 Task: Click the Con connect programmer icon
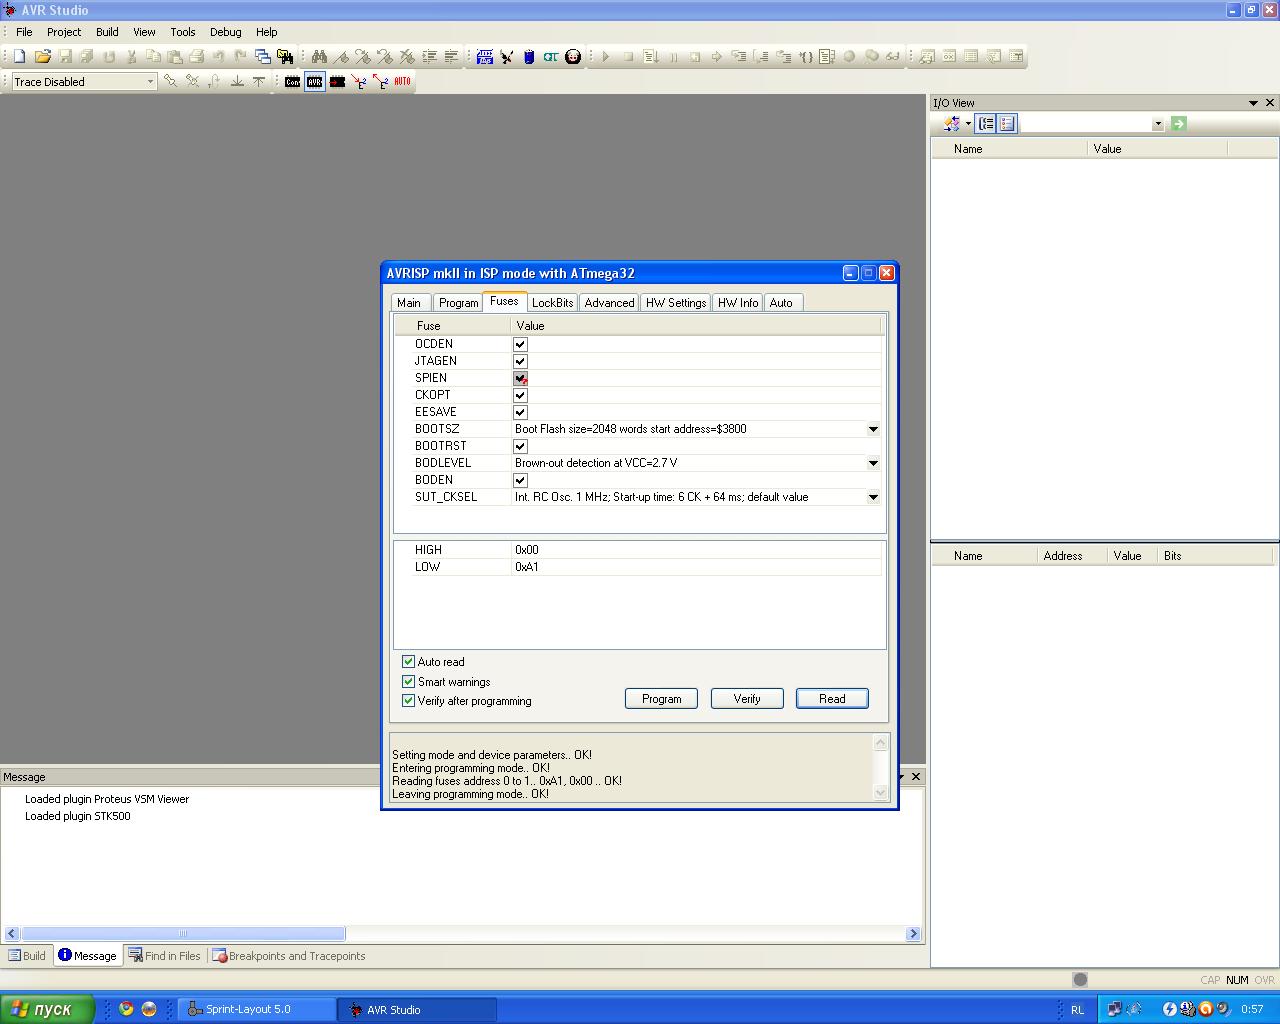pyautogui.click(x=292, y=82)
